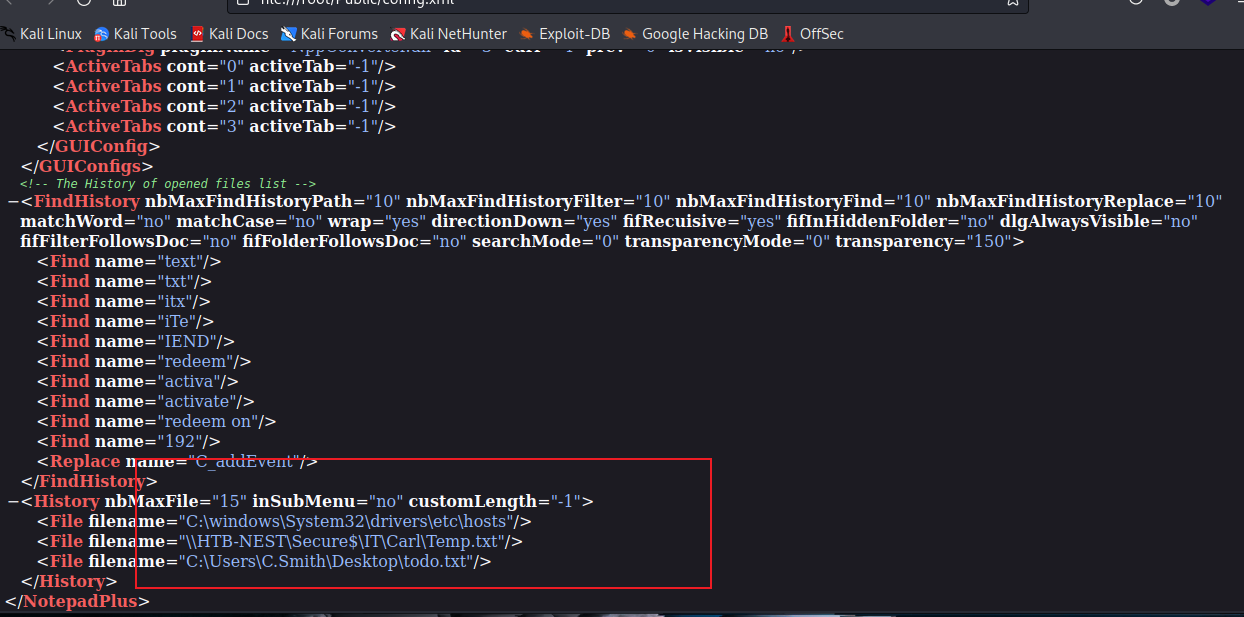Click the Find name="activate" line
The height and width of the screenshot is (617, 1244).
point(147,401)
